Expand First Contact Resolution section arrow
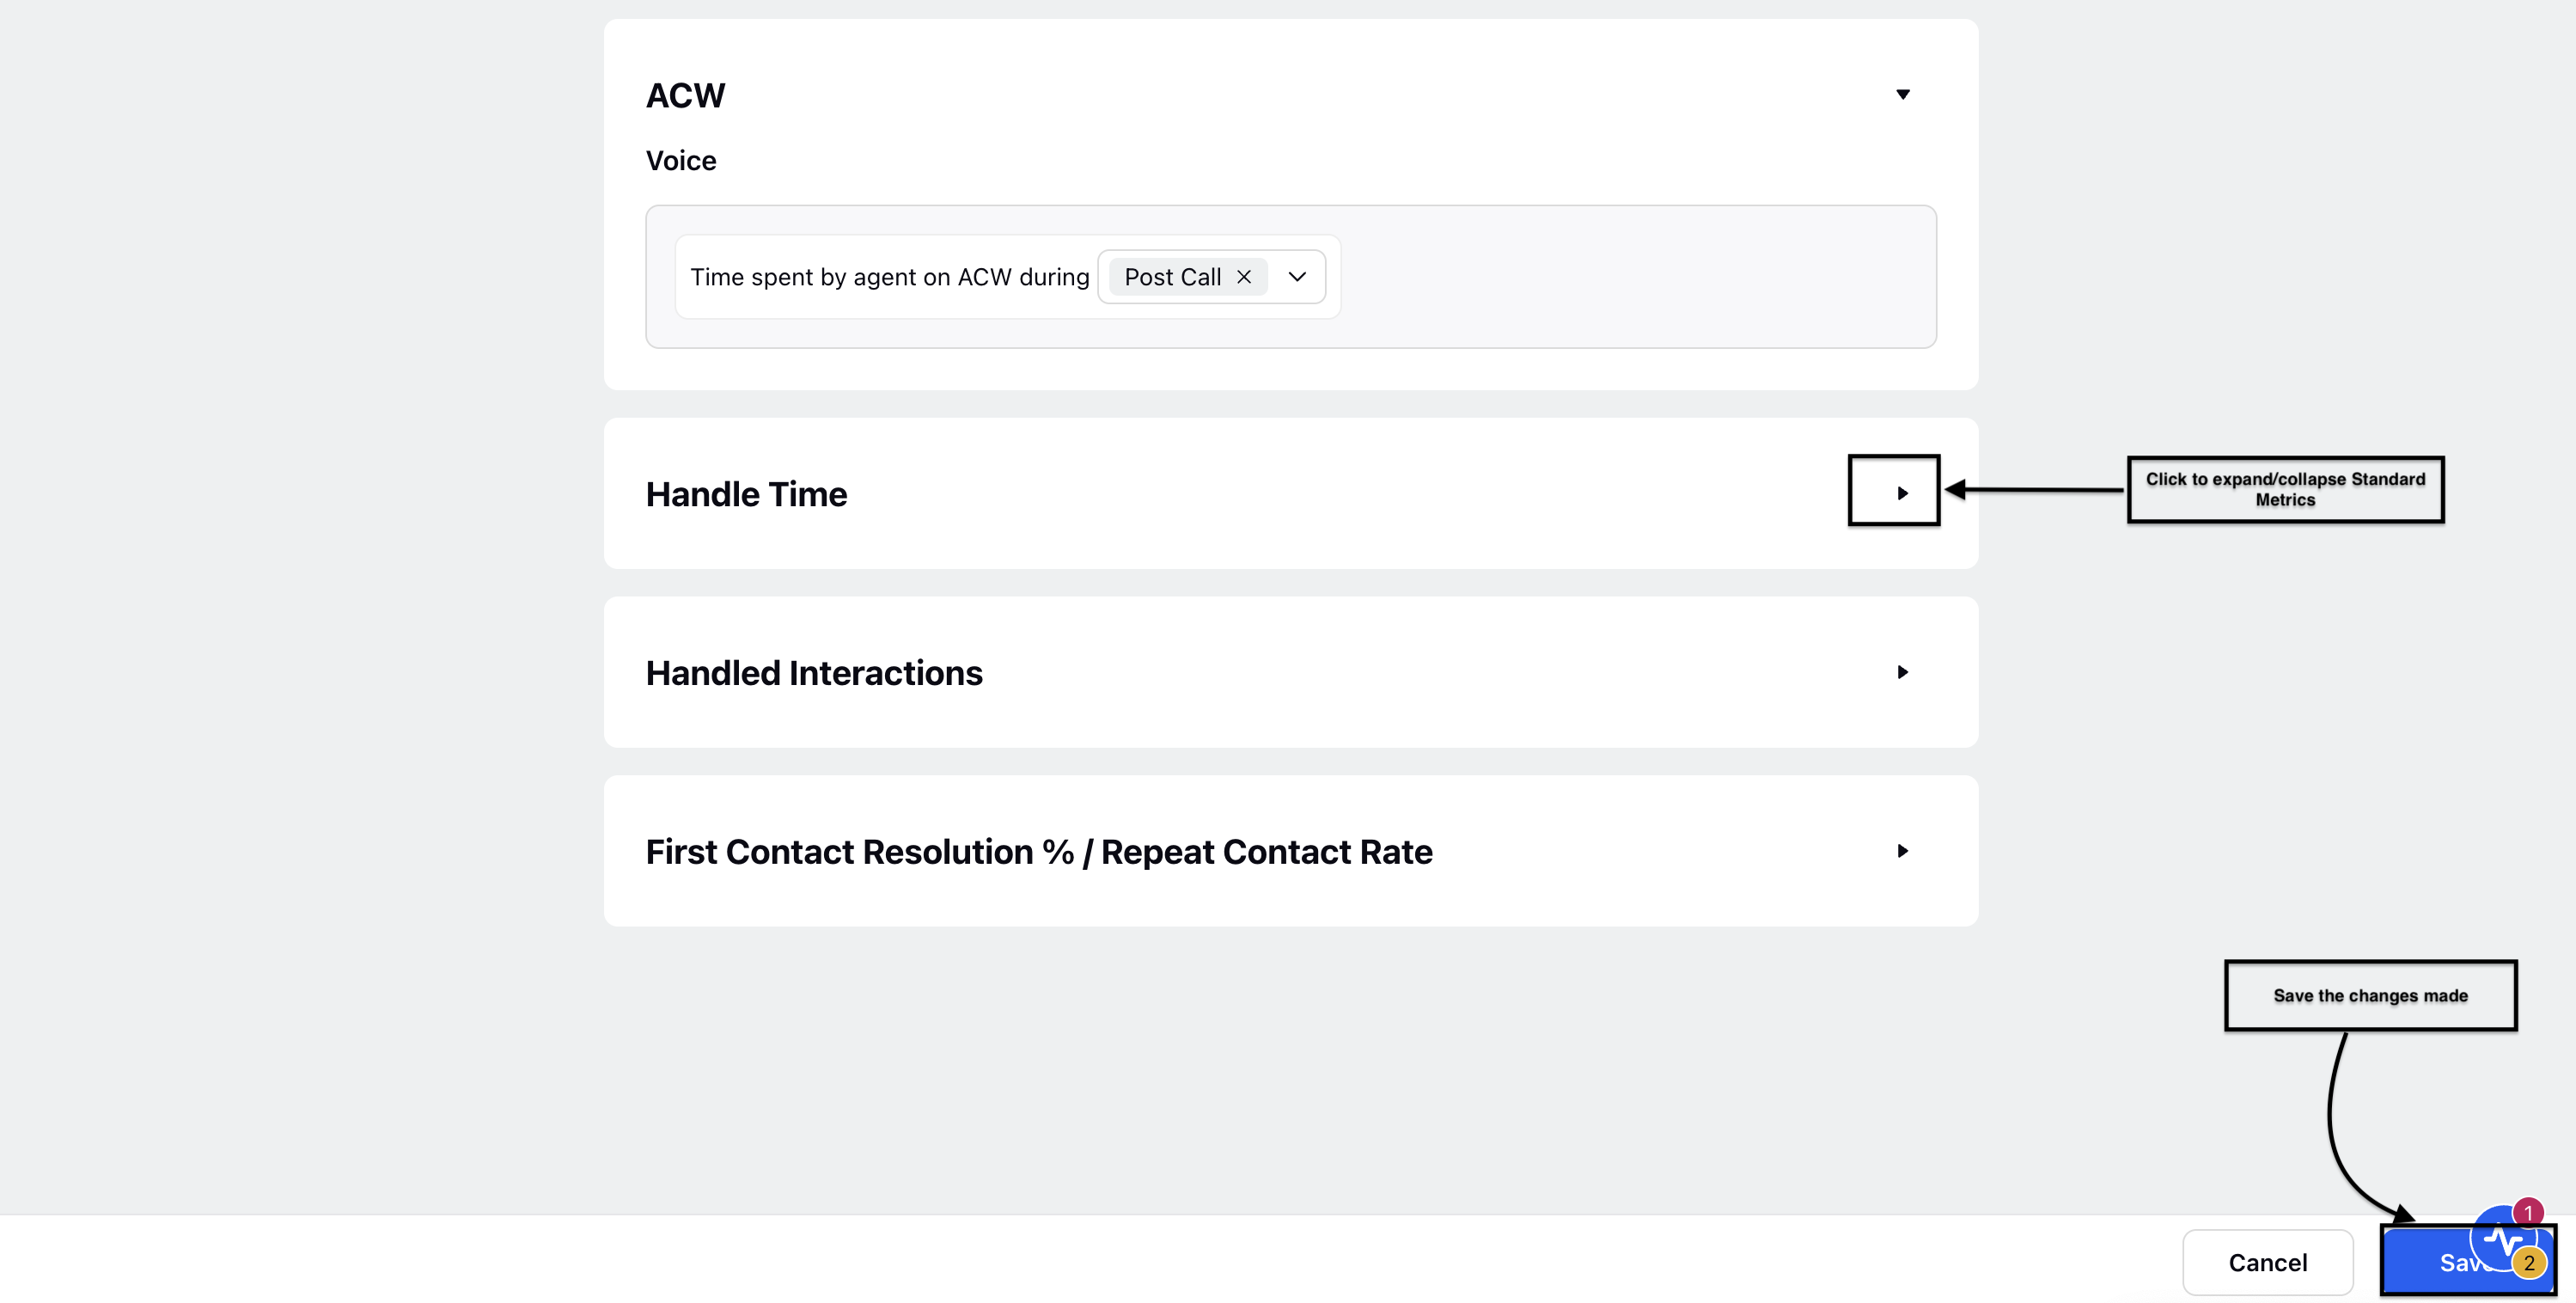 (1902, 851)
